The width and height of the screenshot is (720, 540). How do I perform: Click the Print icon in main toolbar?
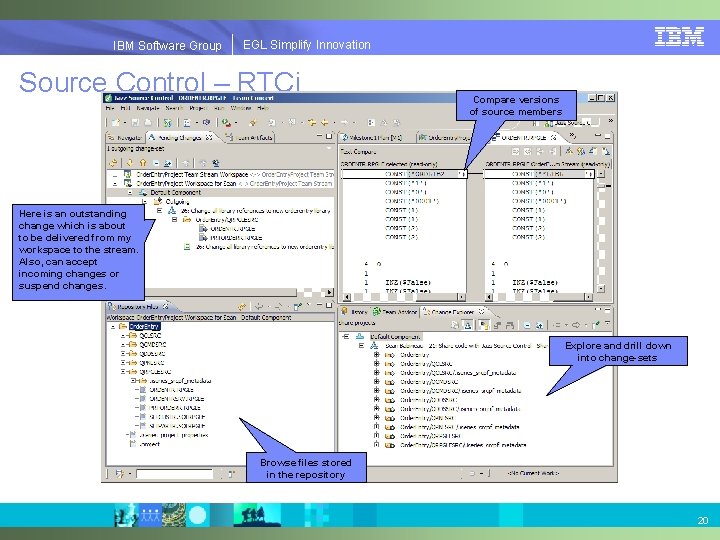click(148, 123)
